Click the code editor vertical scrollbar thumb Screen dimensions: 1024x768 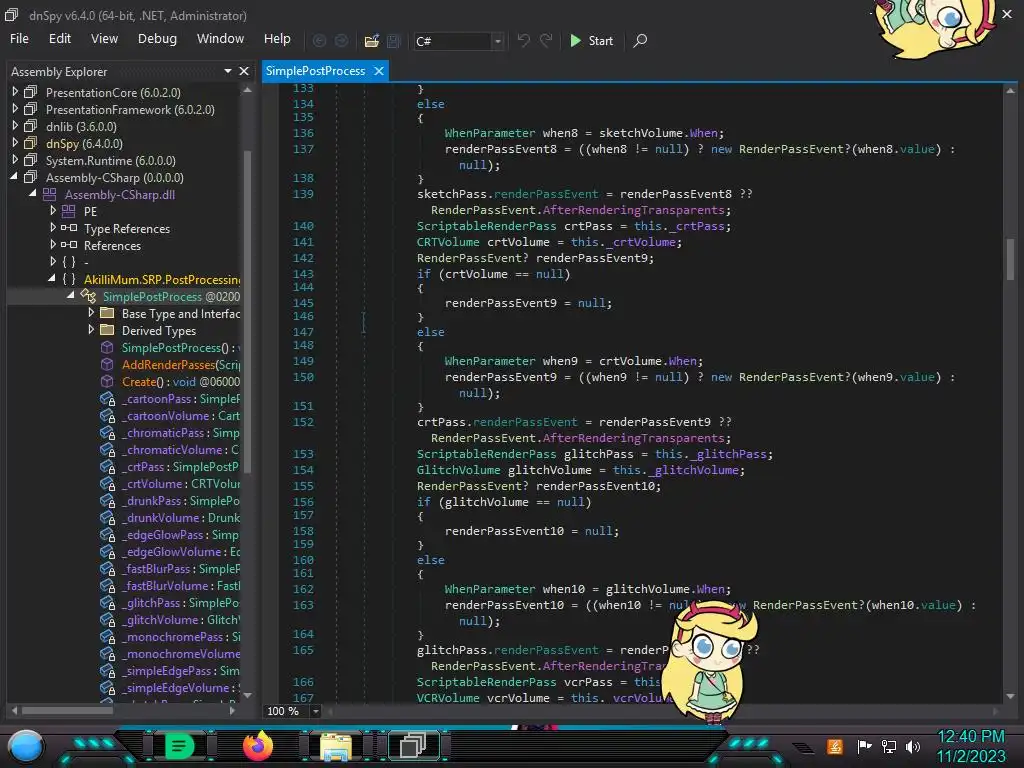click(x=1010, y=259)
